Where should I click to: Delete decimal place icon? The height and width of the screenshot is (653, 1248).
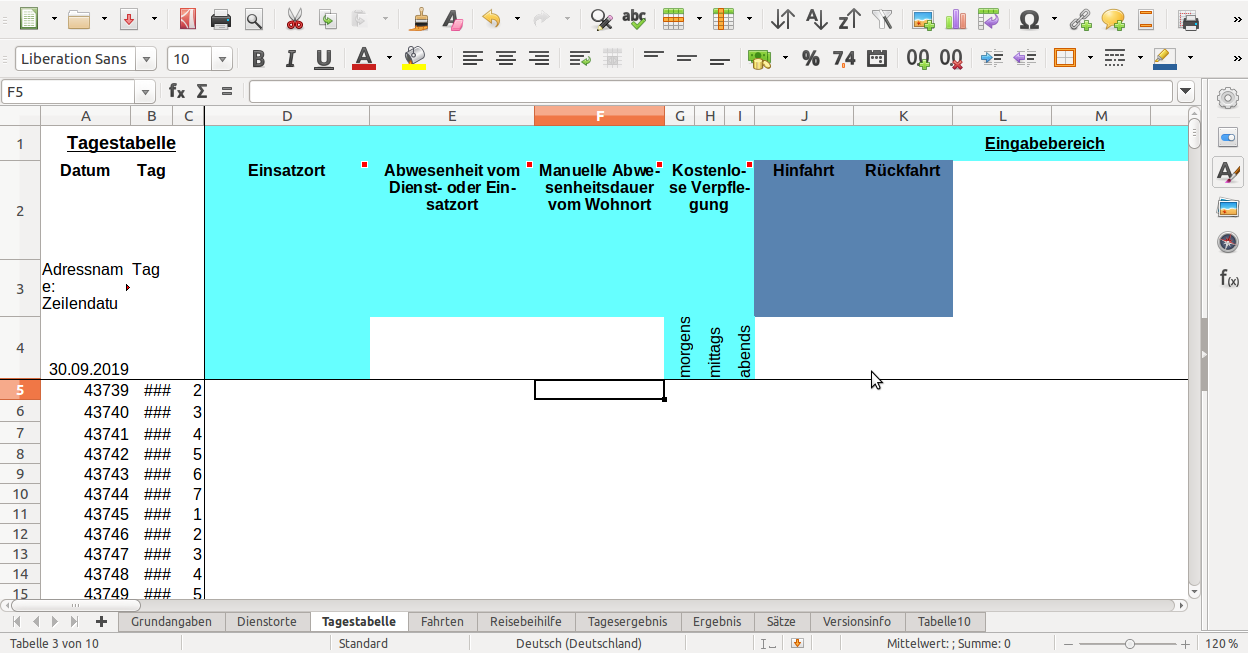click(951, 59)
